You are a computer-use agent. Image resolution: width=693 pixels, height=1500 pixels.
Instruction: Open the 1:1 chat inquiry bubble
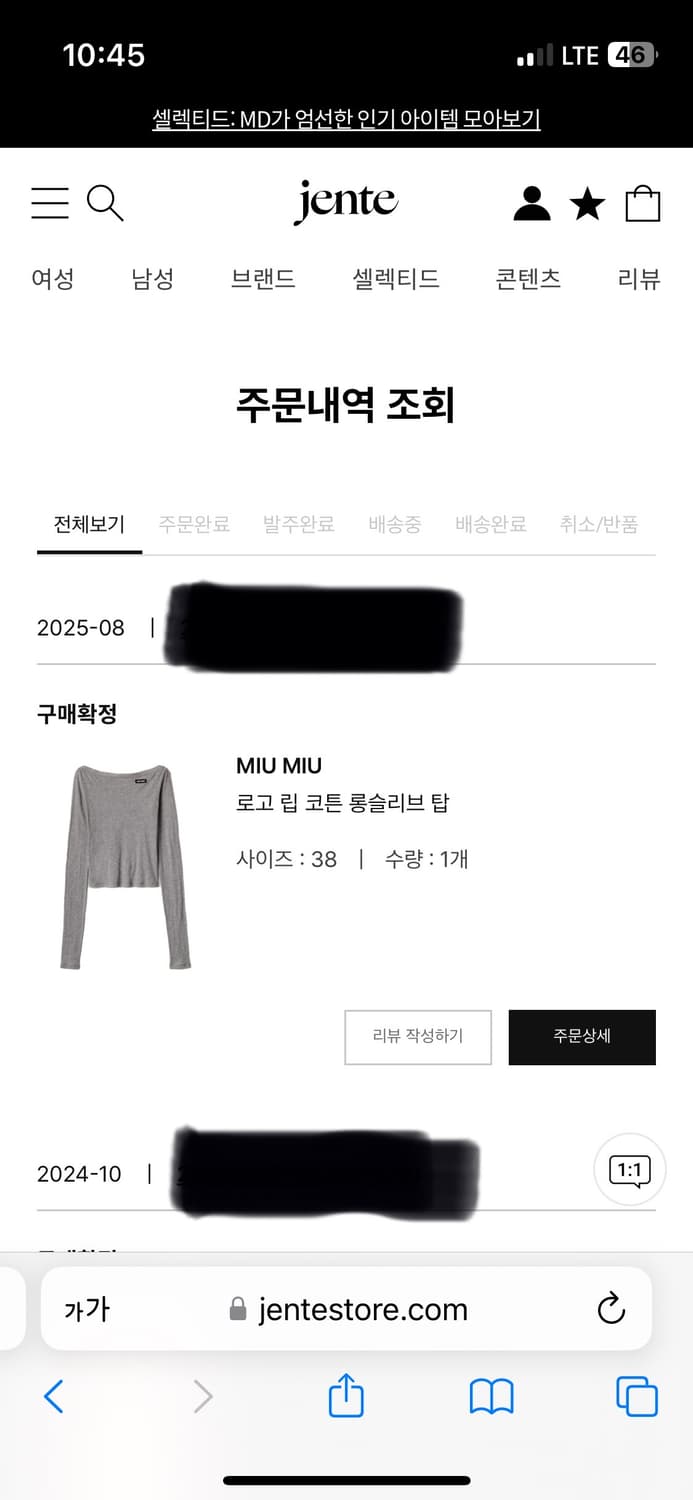(629, 1169)
